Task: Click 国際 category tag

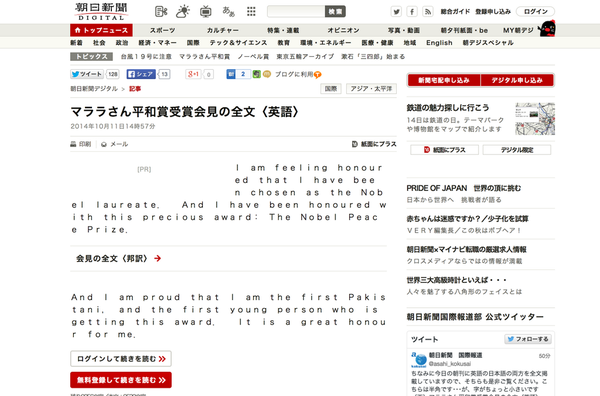Action: (x=331, y=89)
